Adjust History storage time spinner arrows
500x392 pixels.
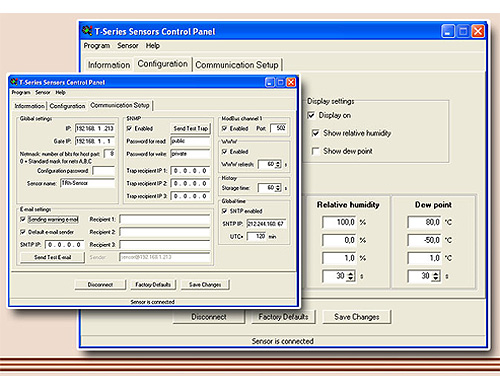click(x=278, y=188)
